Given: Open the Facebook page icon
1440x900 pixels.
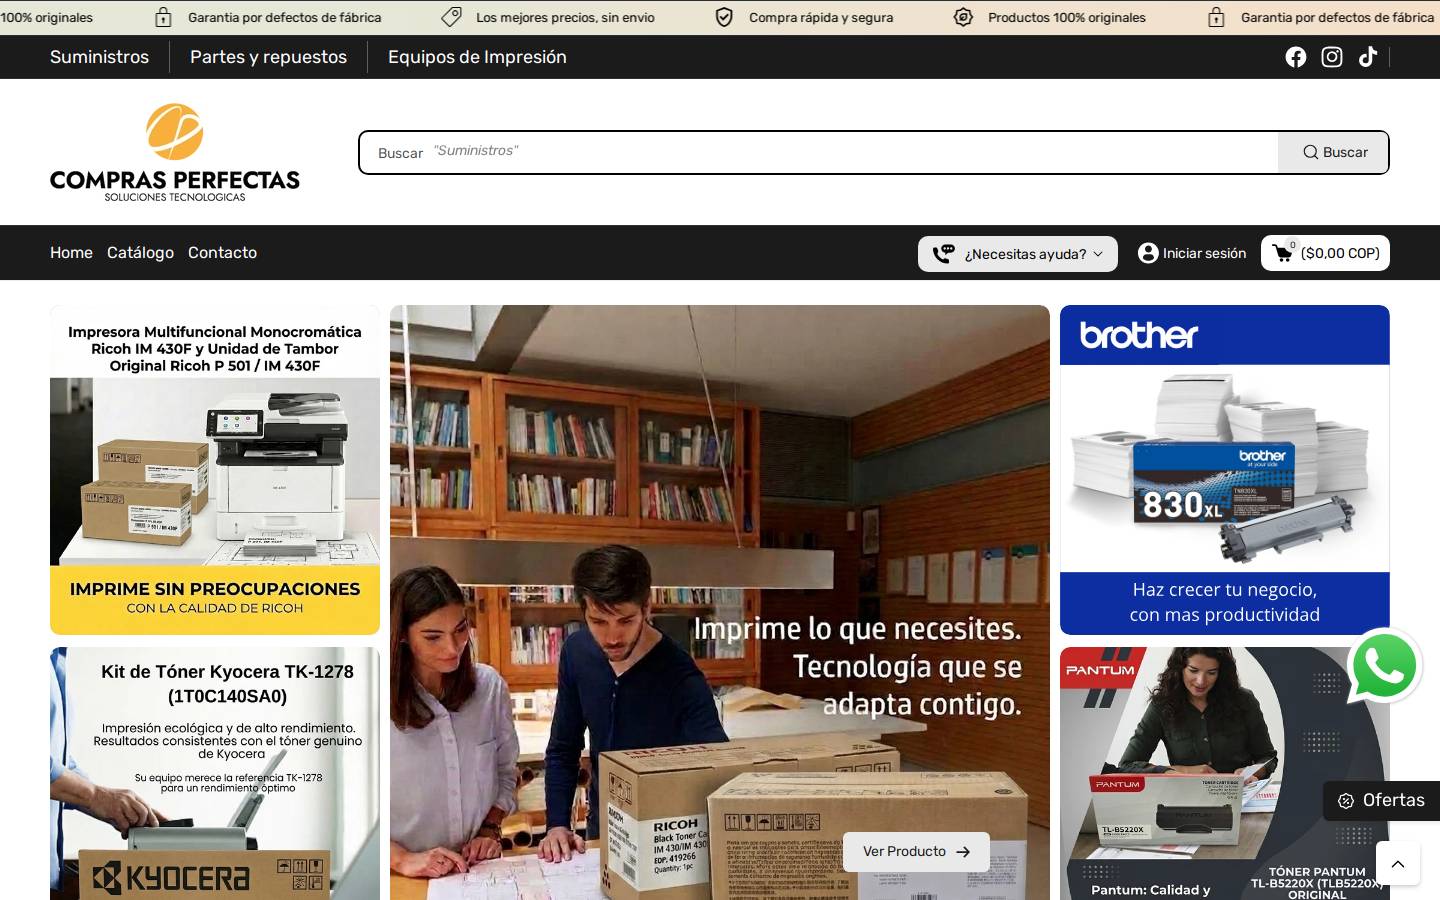Looking at the screenshot, I should coord(1296,57).
